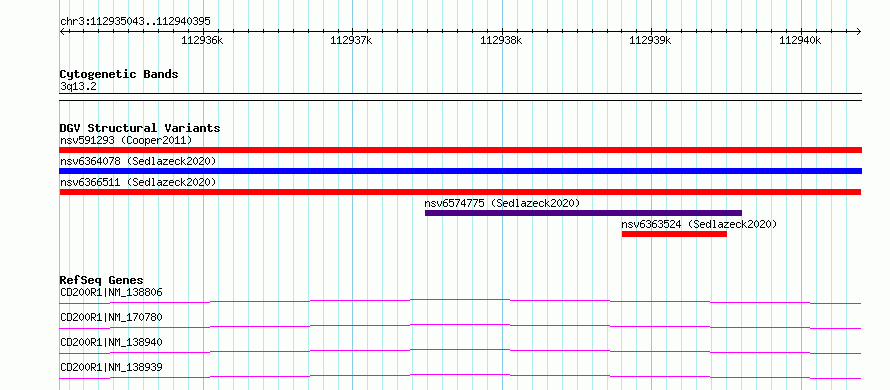Select the blue nsv6364078 variant bar

460,171
